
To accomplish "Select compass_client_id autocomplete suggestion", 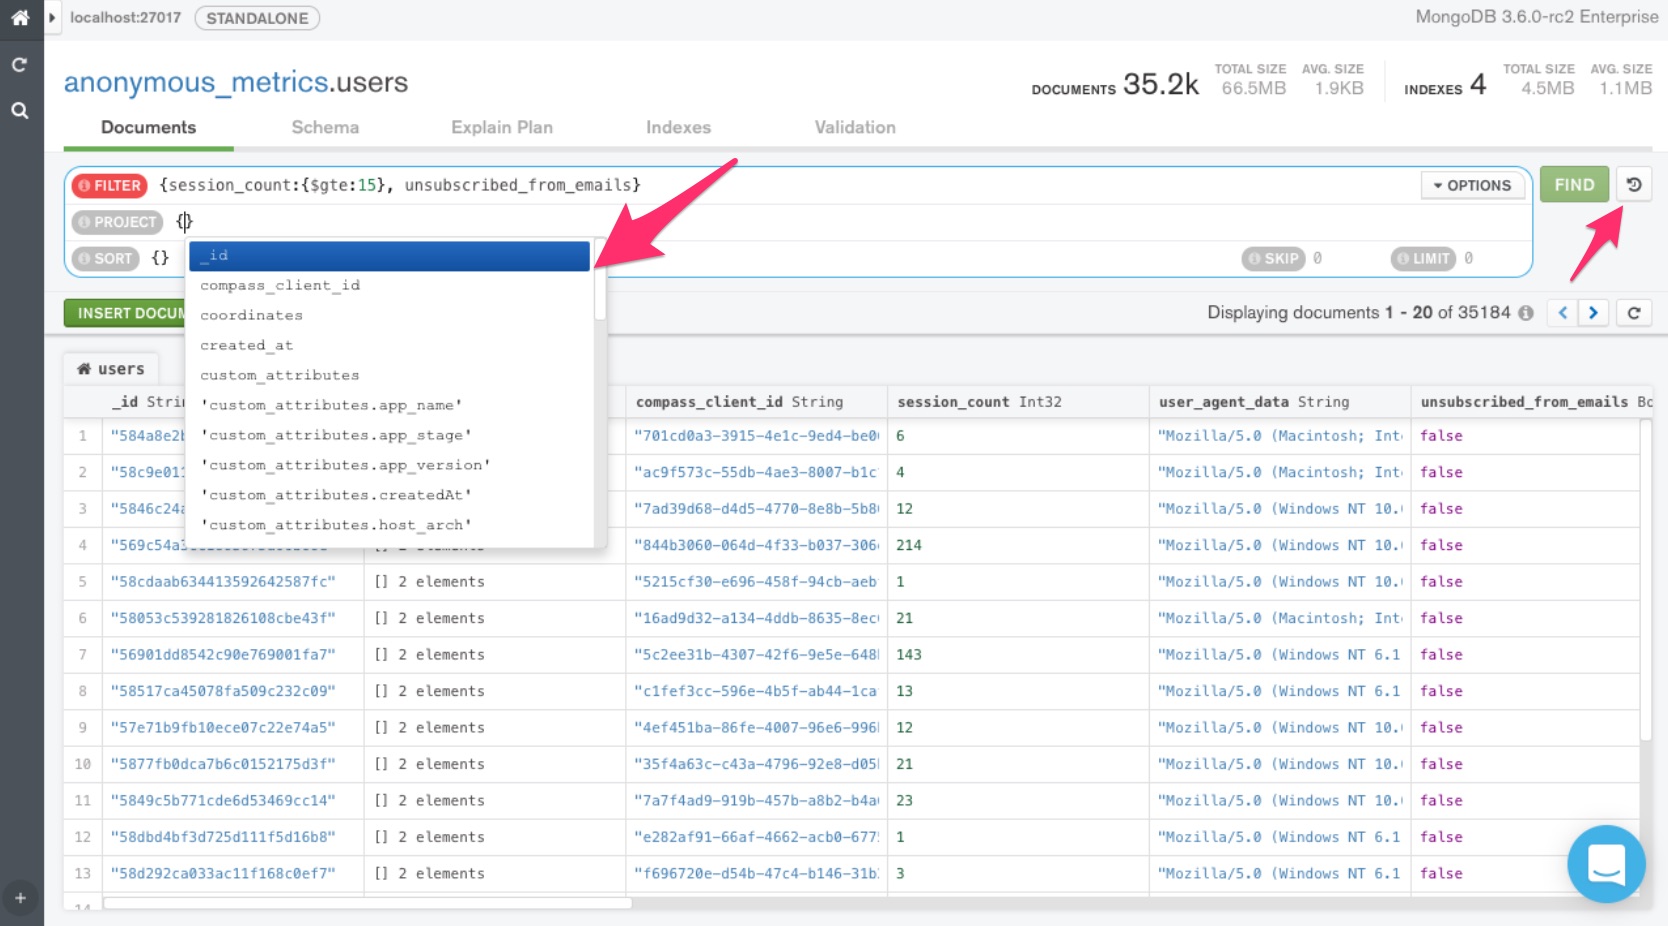I will (389, 286).
